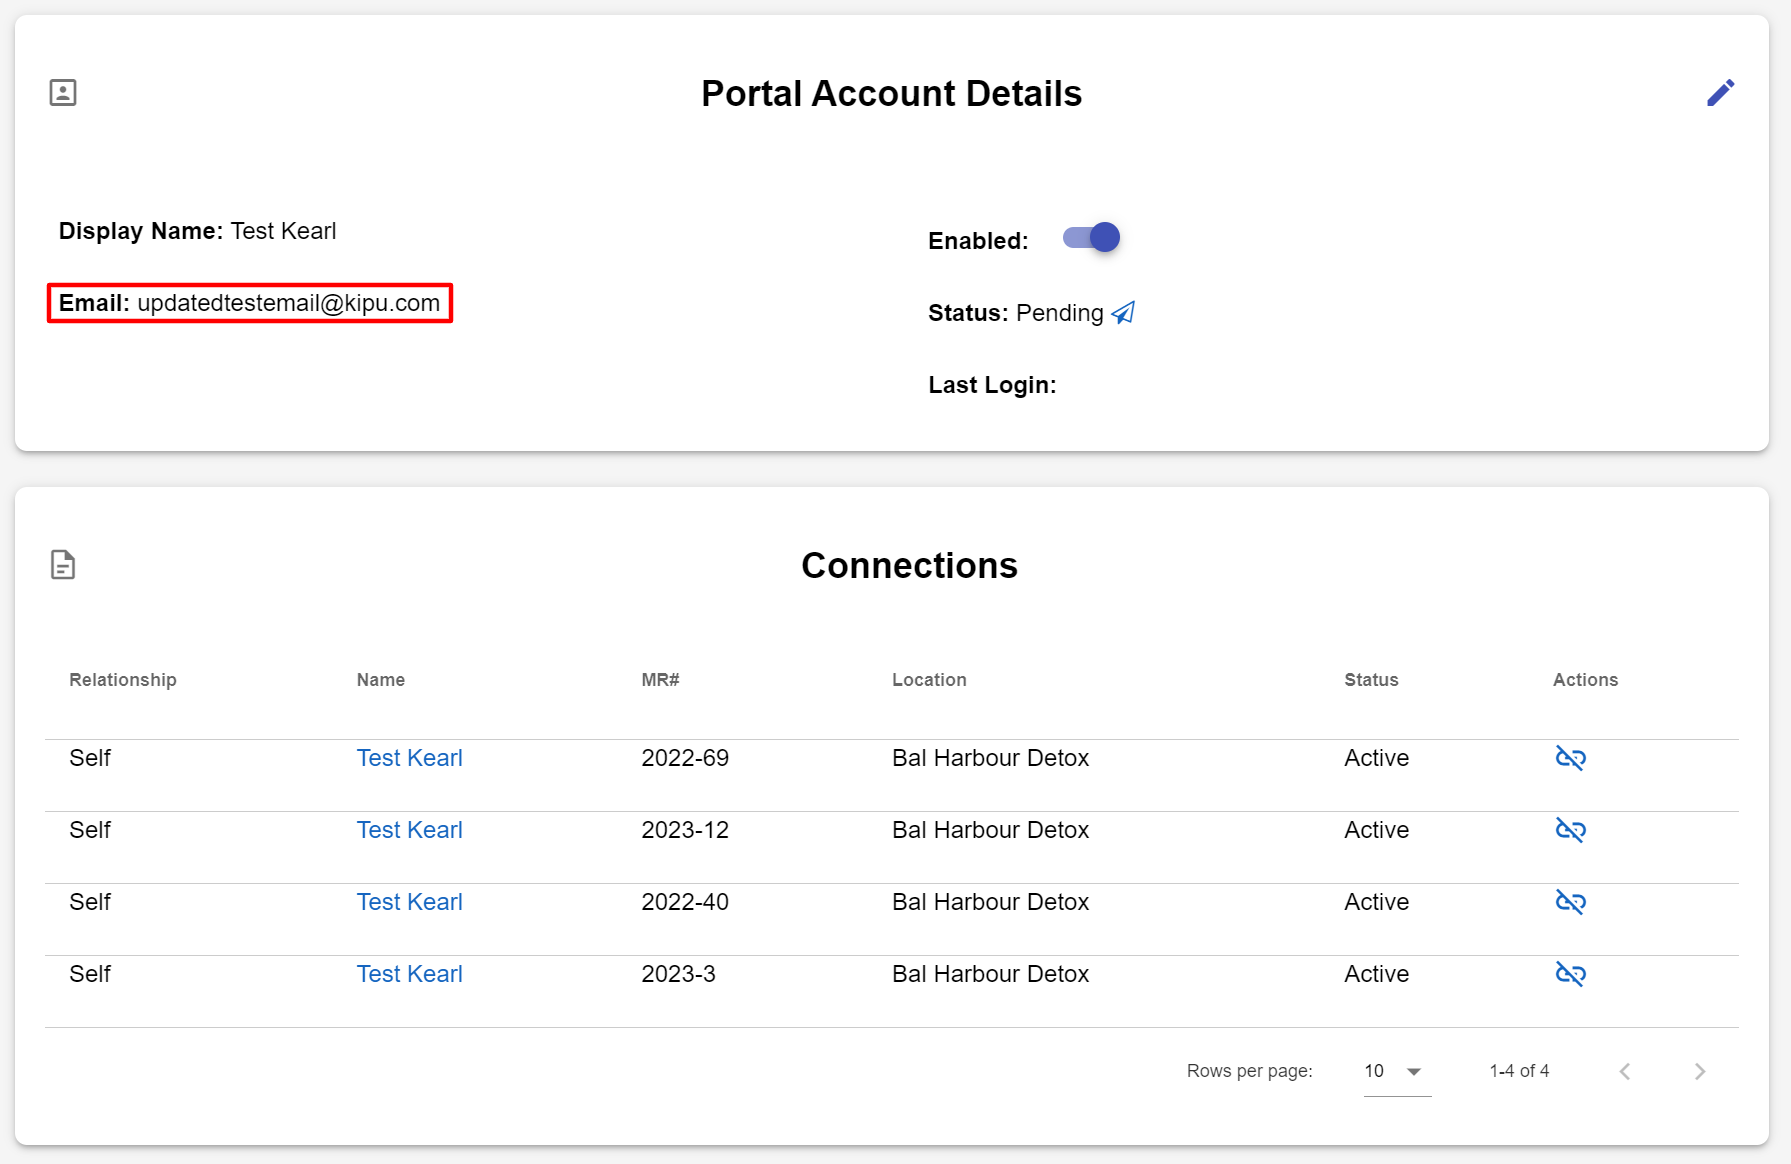Open the Rows per page dropdown

1396,1071
